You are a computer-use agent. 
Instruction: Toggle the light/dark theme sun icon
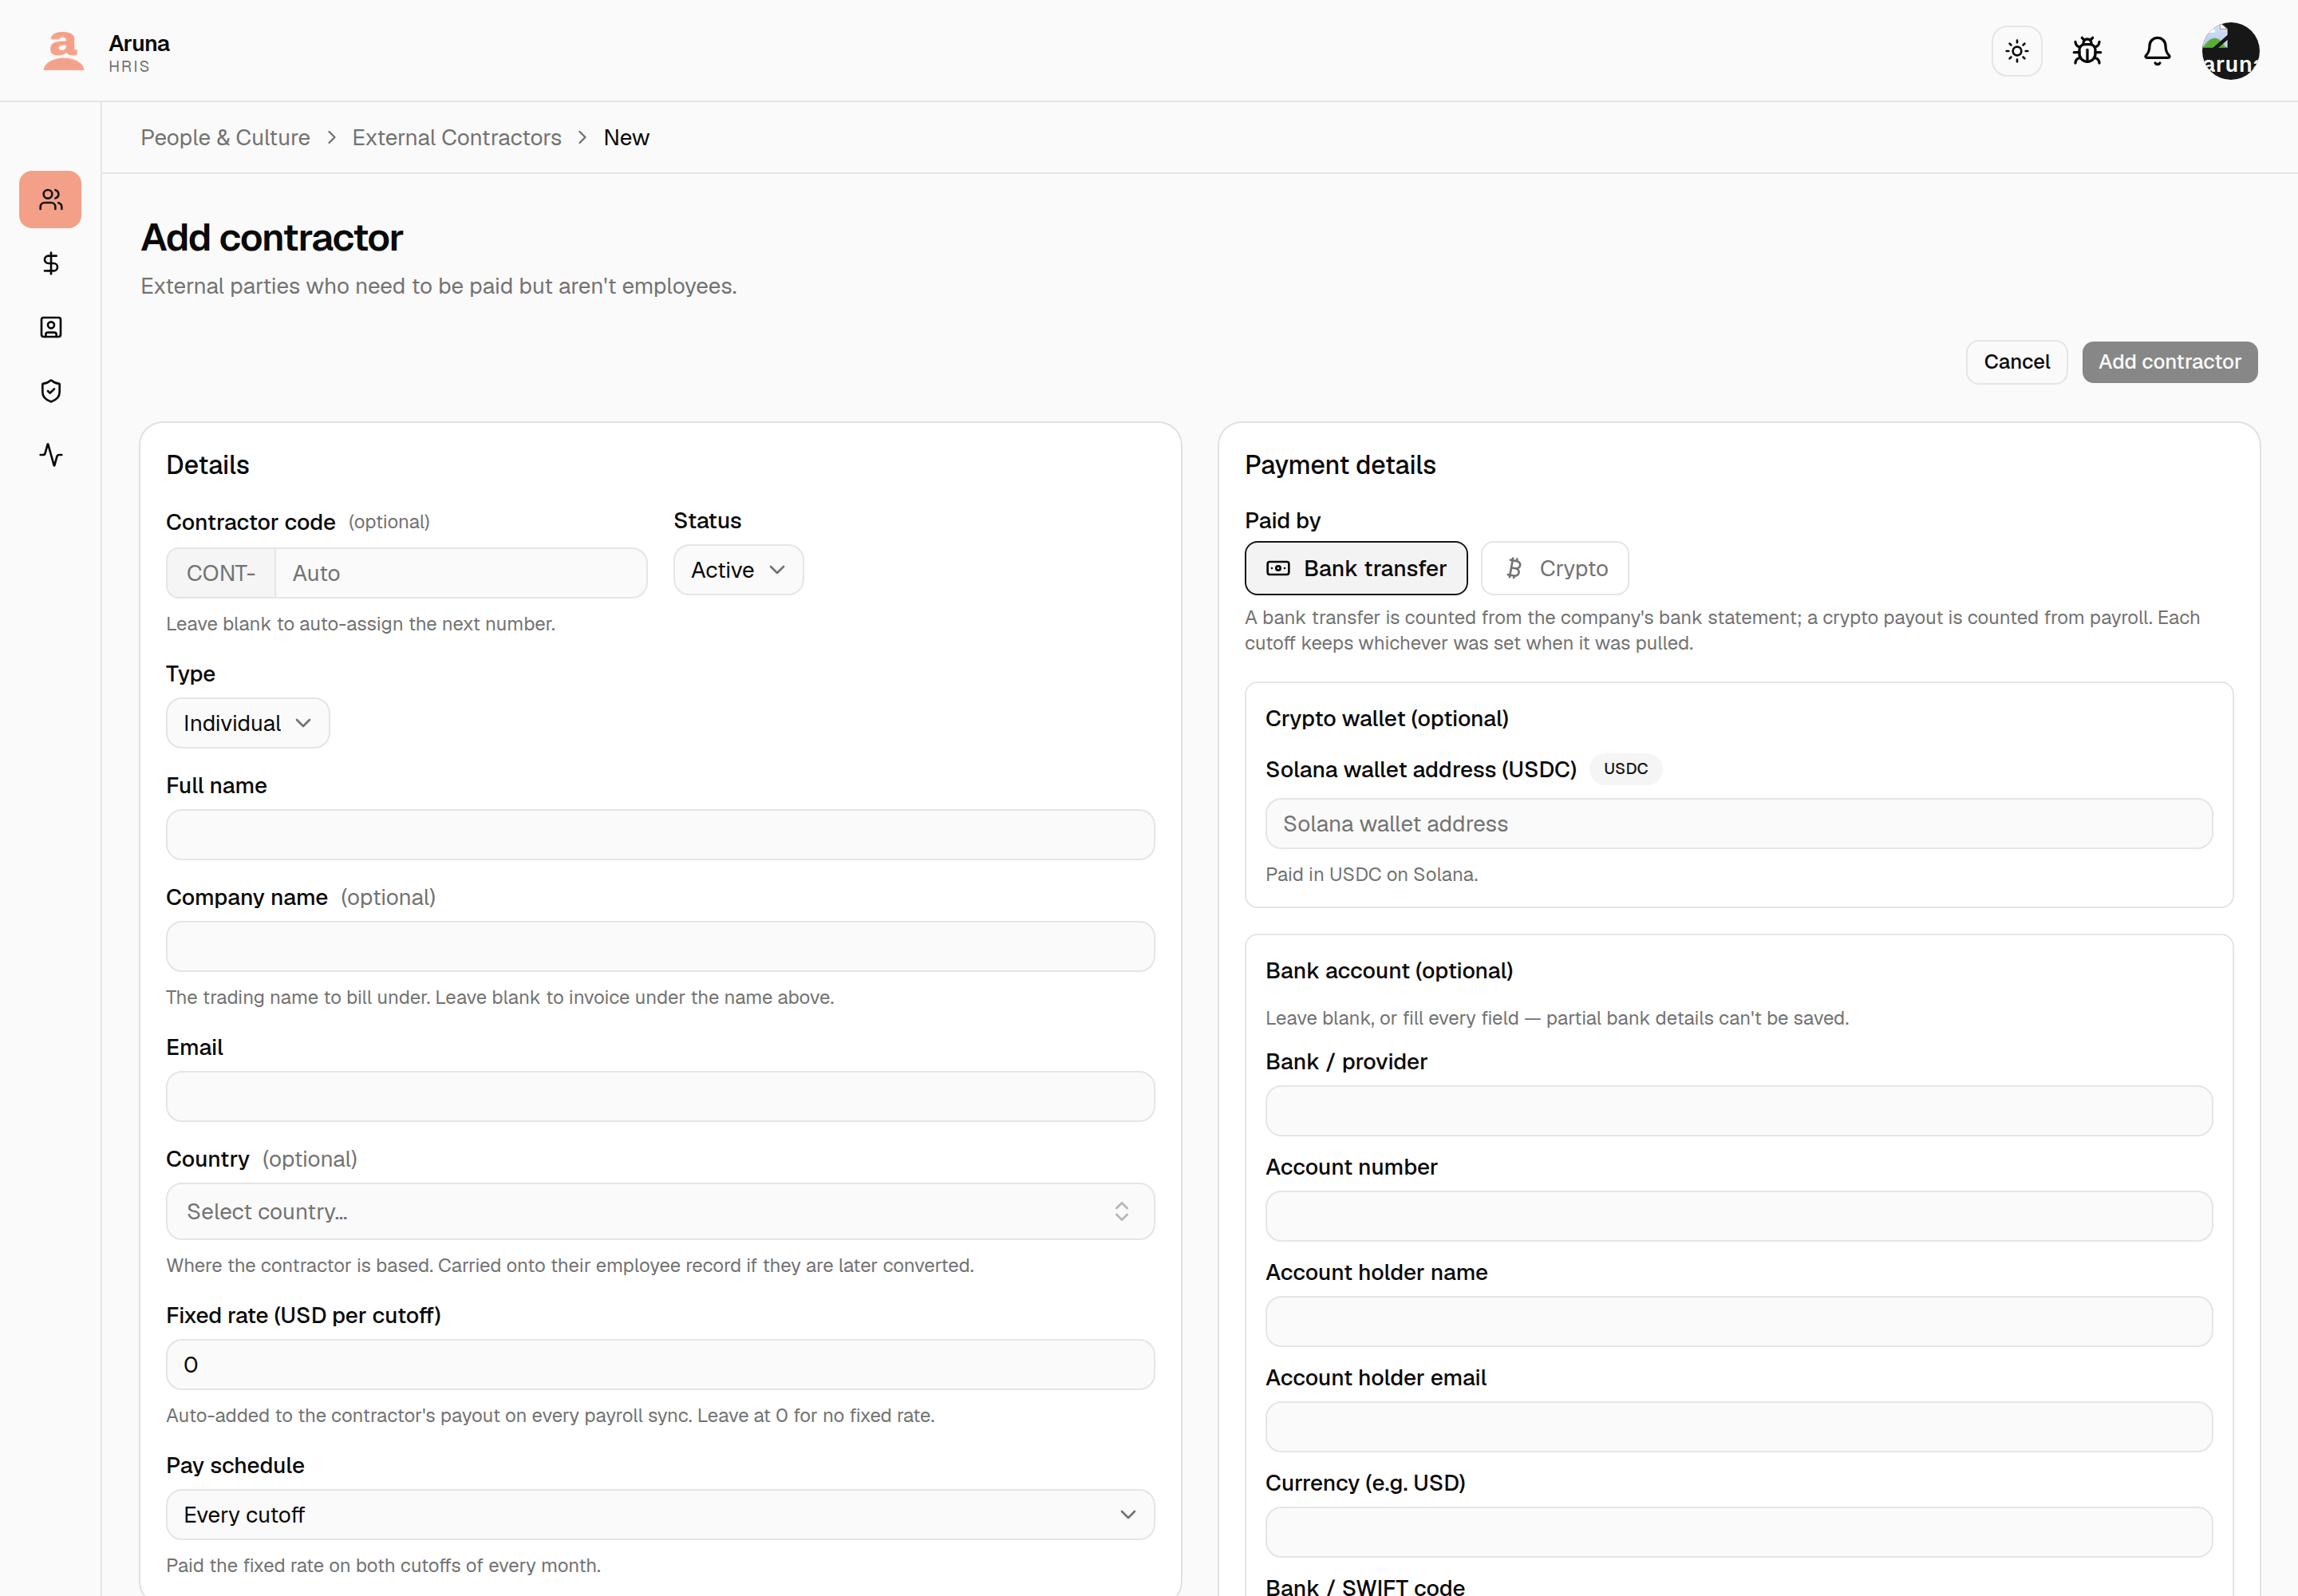pyautogui.click(x=2016, y=51)
